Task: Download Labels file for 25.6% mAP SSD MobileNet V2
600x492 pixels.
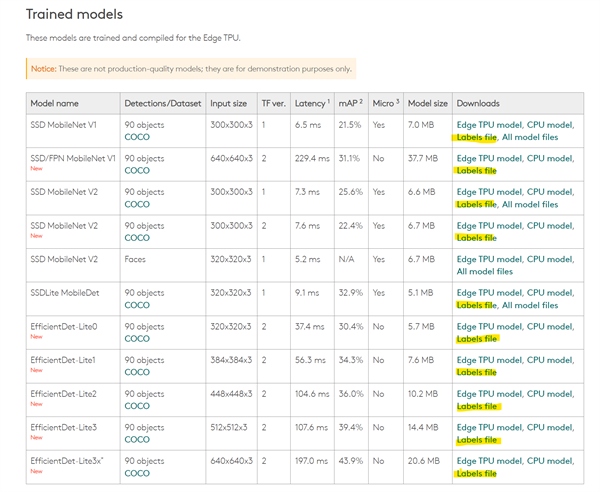Action: pyautogui.click(x=476, y=205)
